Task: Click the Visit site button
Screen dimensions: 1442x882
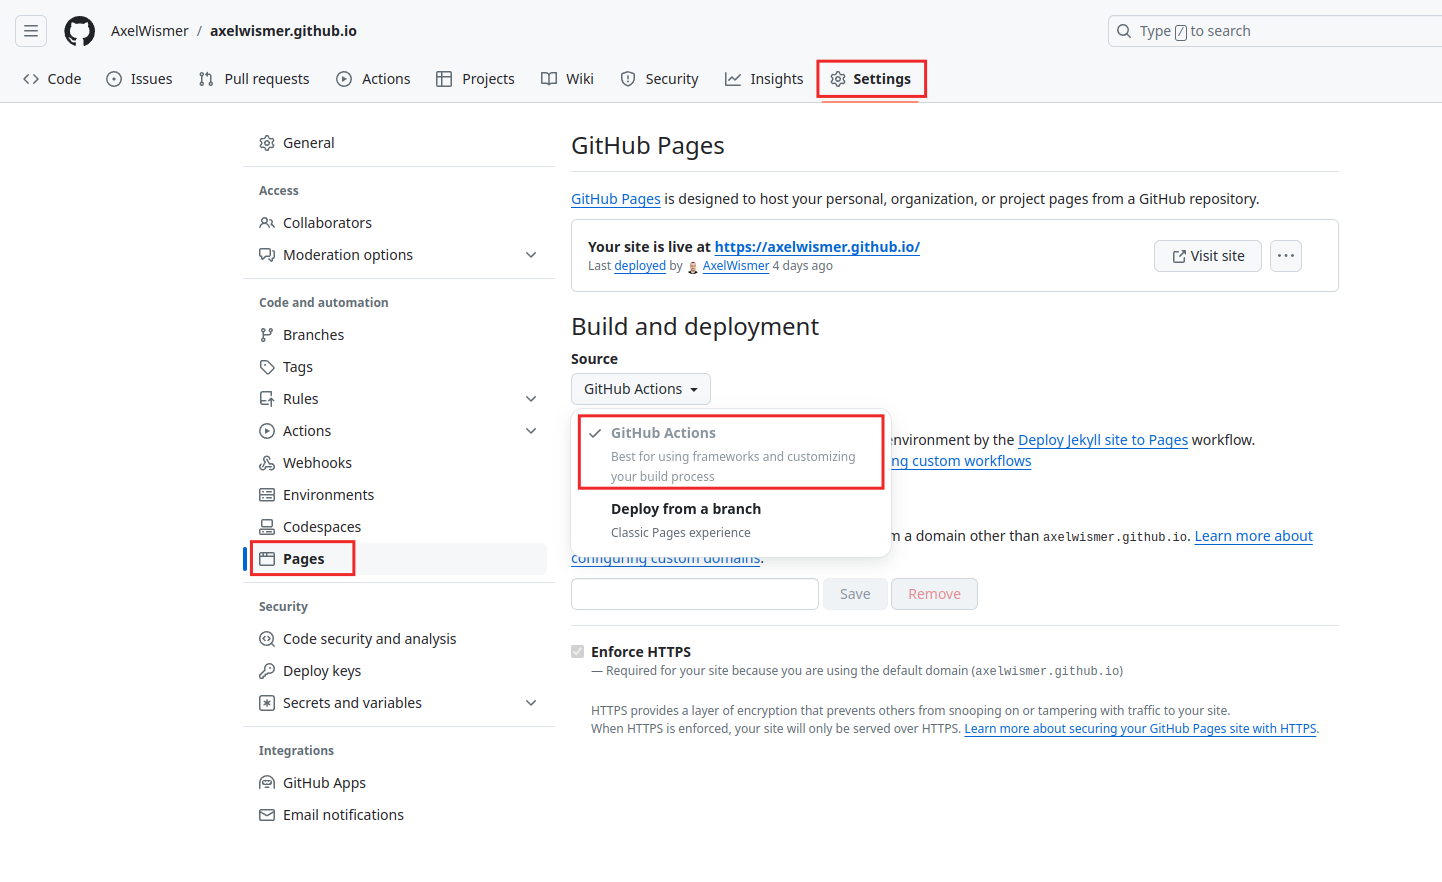Action: 1208,256
